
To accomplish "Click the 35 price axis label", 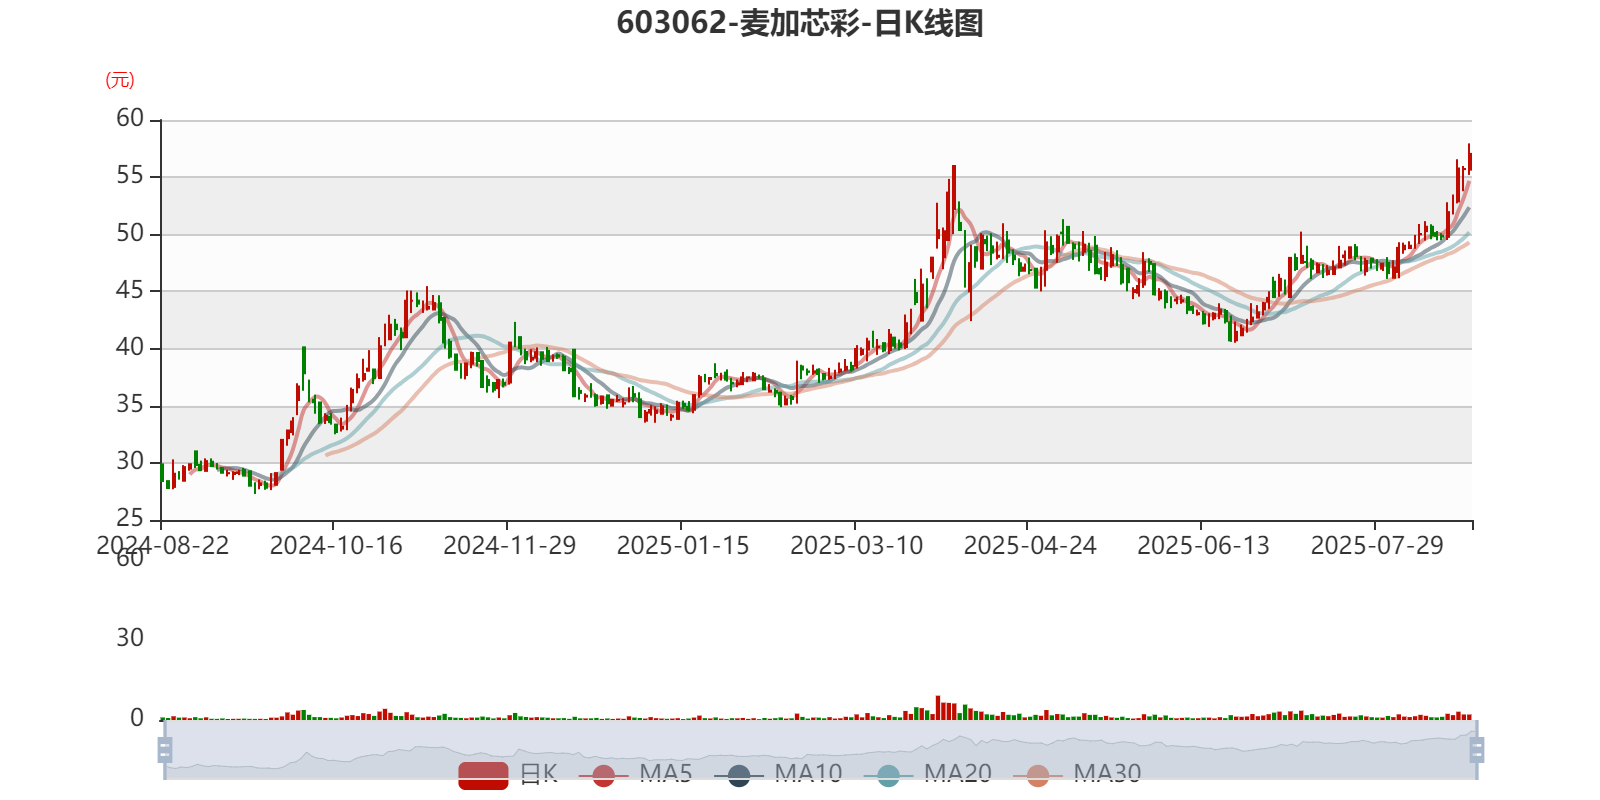I will coord(130,405).
